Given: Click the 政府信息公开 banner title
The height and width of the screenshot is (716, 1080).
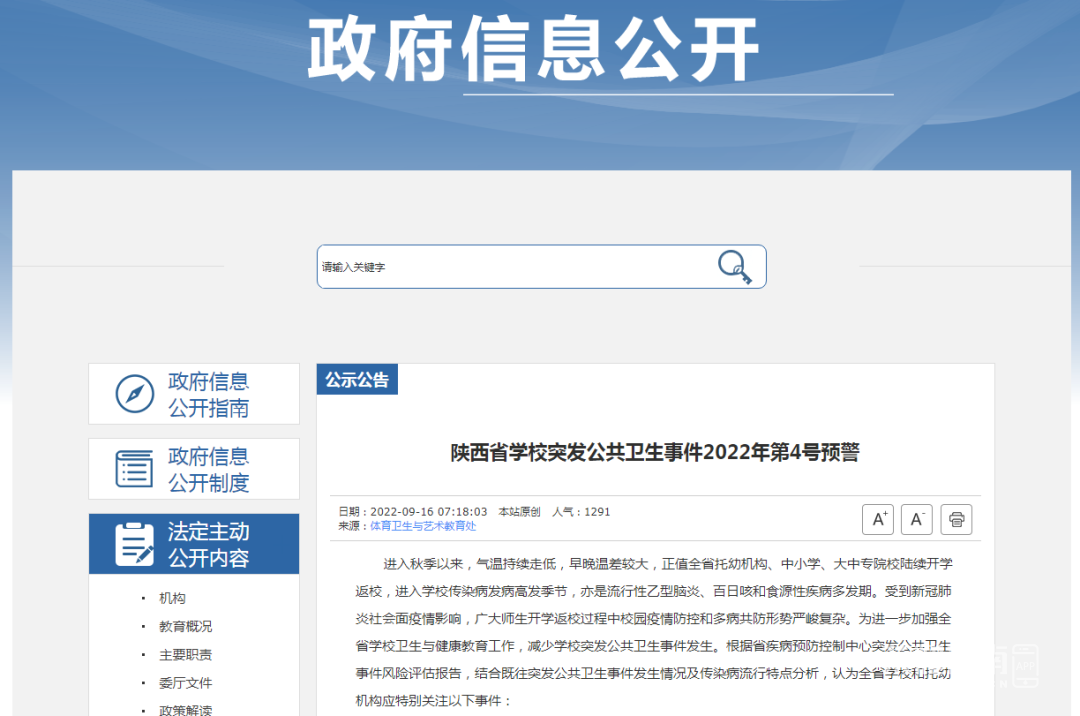Looking at the screenshot, I should [x=533, y=50].
